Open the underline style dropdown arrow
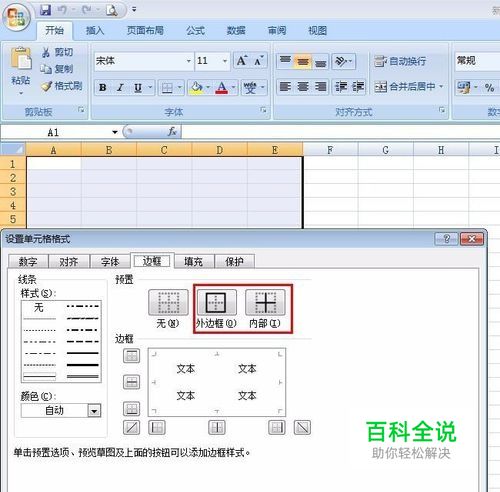The height and width of the screenshot is (492, 500). tap(150, 87)
